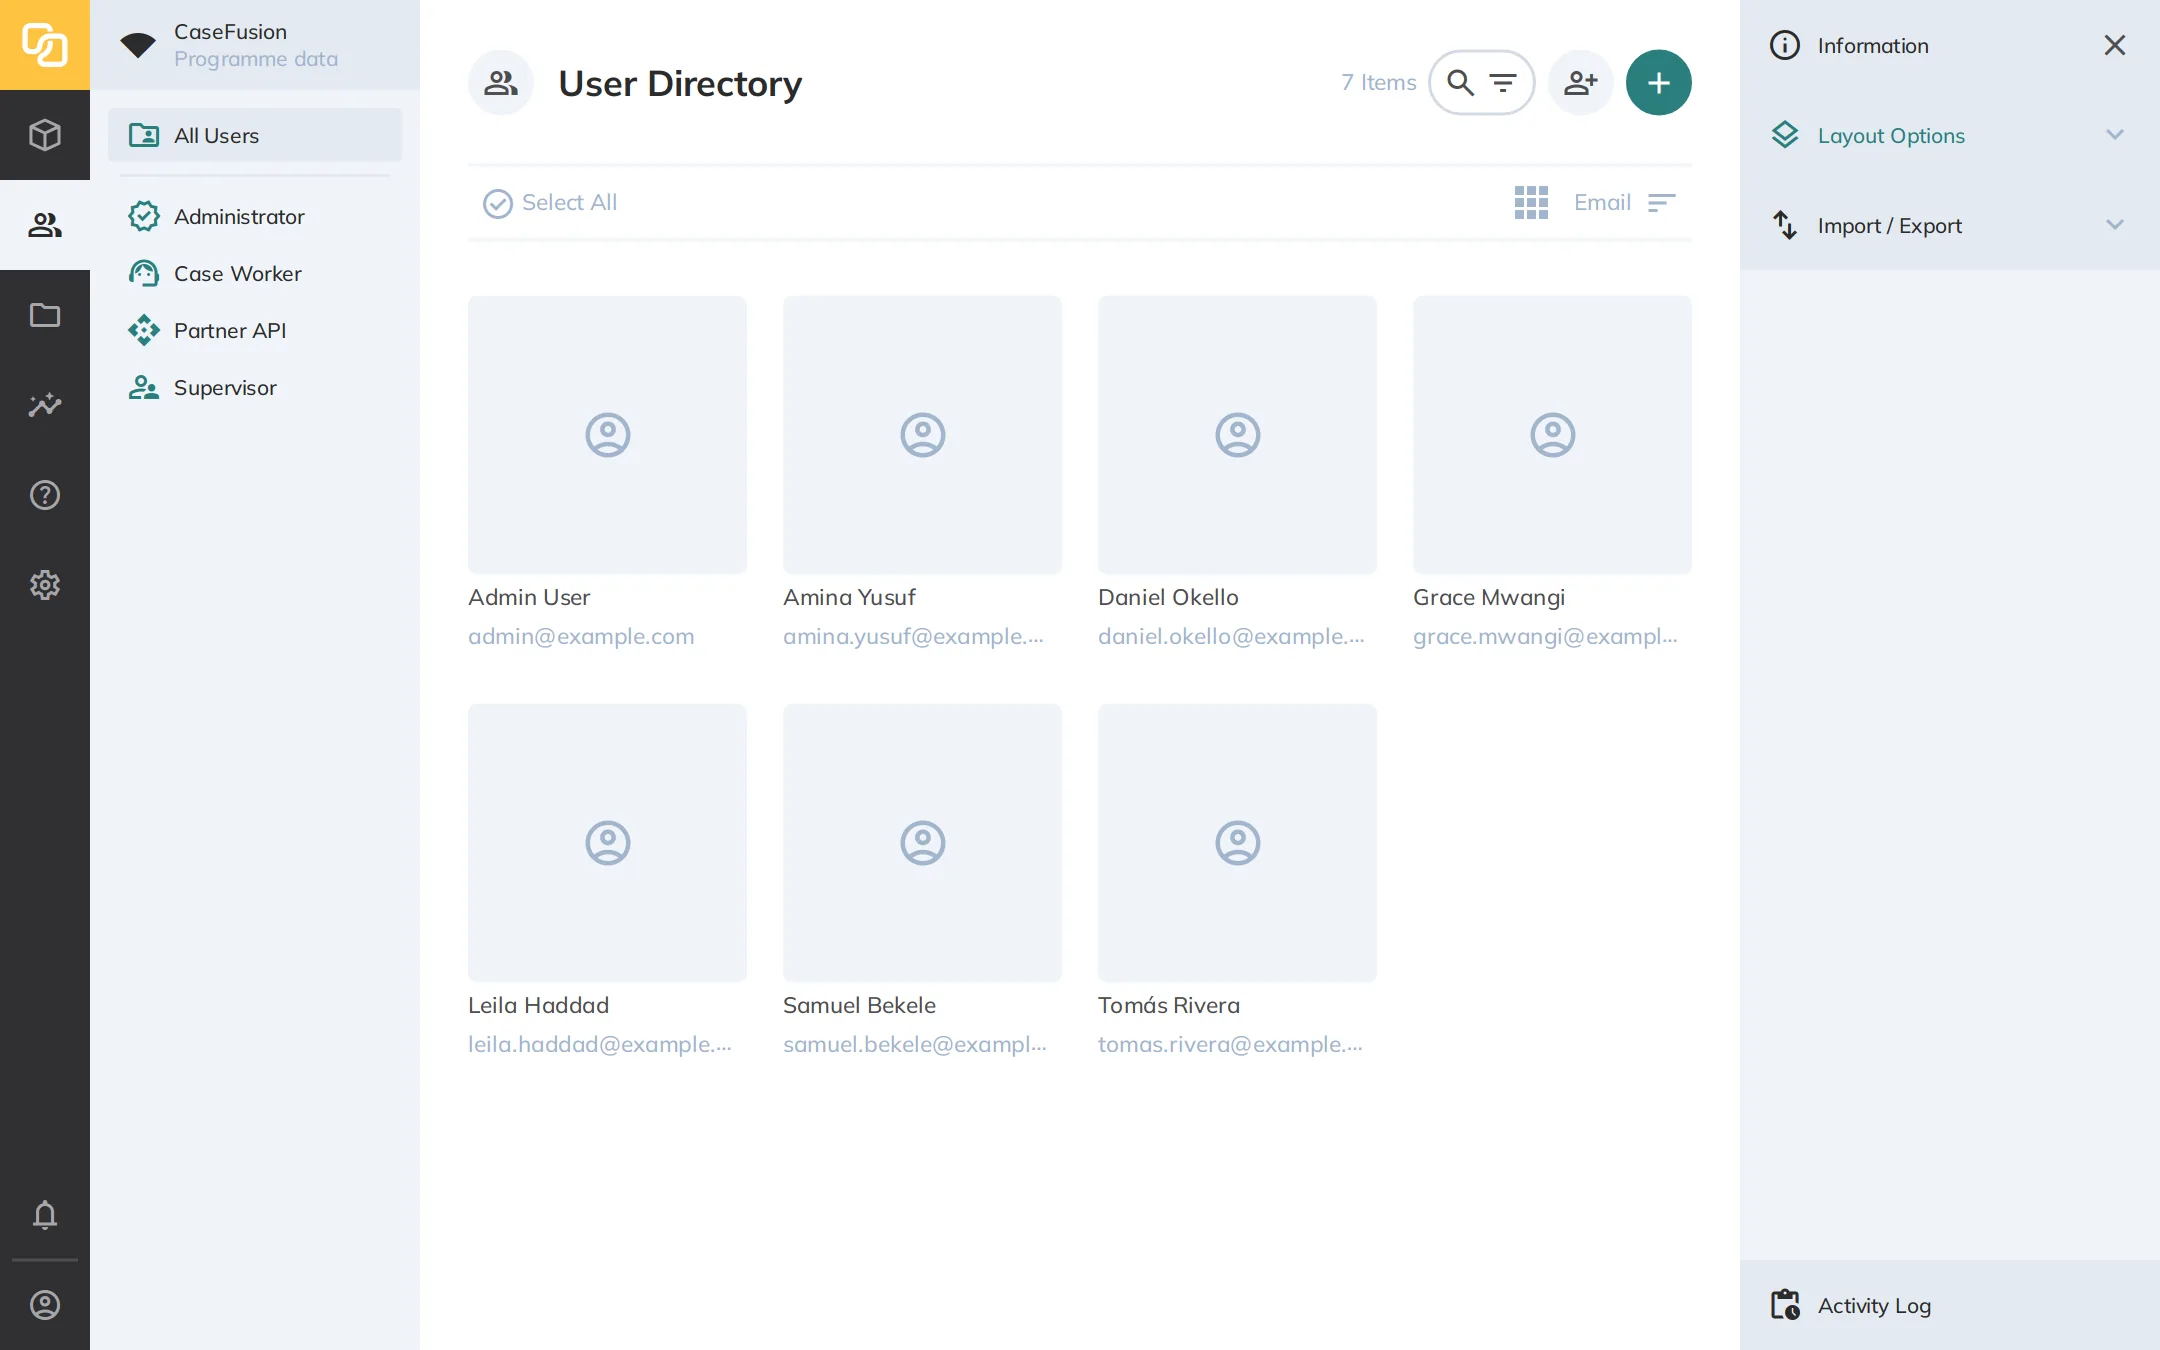Click the filter lines icon in search pill
The height and width of the screenshot is (1350, 2160).
pos(1503,83)
